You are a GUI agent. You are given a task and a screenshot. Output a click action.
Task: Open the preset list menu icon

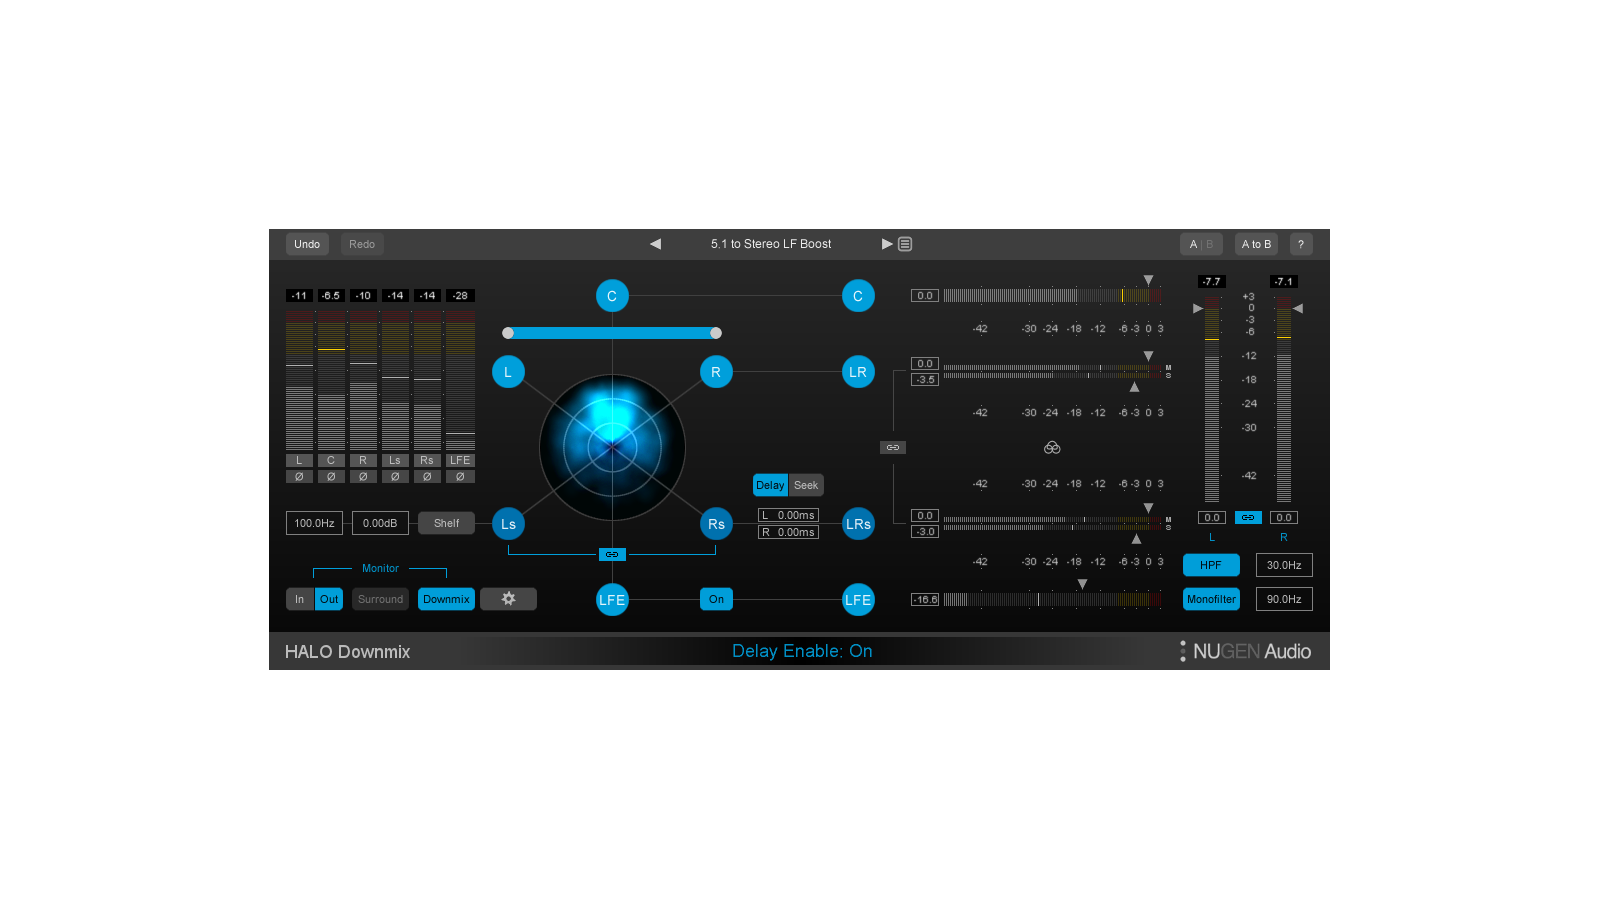[905, 244]
